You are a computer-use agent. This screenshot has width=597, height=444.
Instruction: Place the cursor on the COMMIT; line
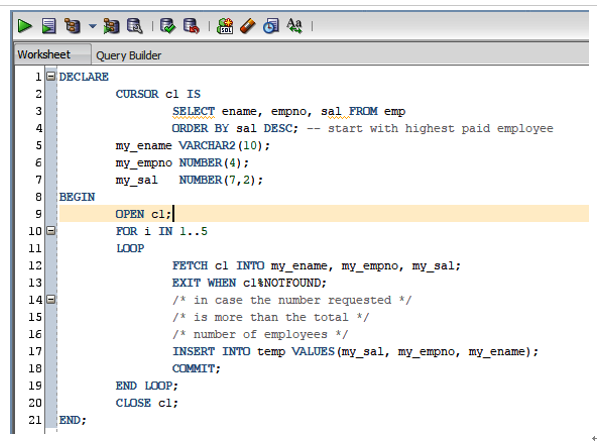[x=196, y=369]
